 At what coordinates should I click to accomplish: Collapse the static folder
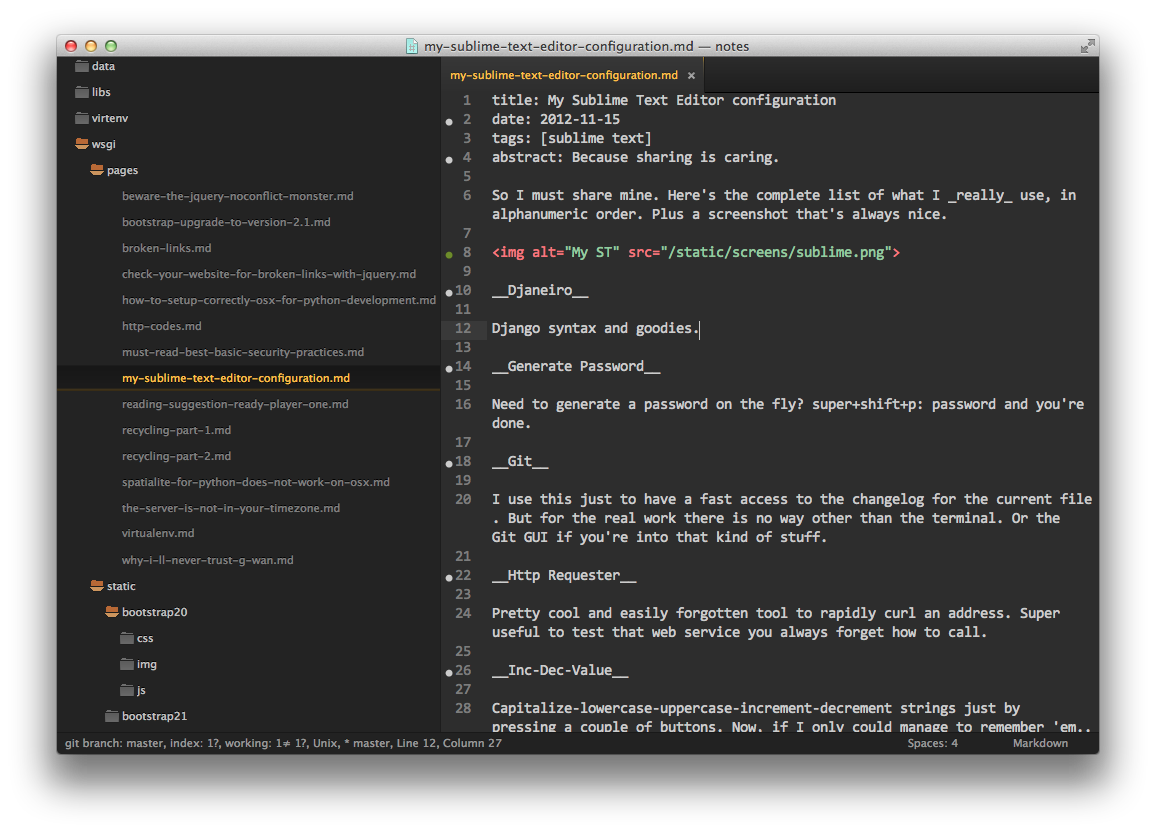coord(97,585)
